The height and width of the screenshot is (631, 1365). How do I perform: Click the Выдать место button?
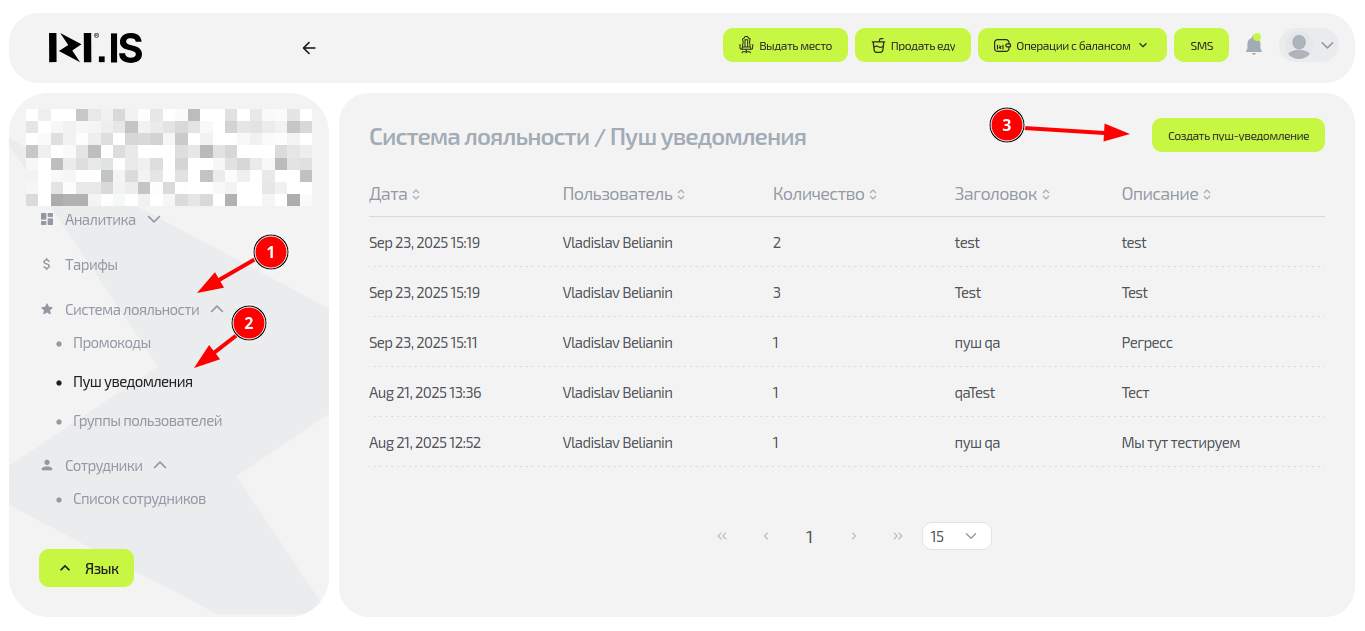pos(785,46)
